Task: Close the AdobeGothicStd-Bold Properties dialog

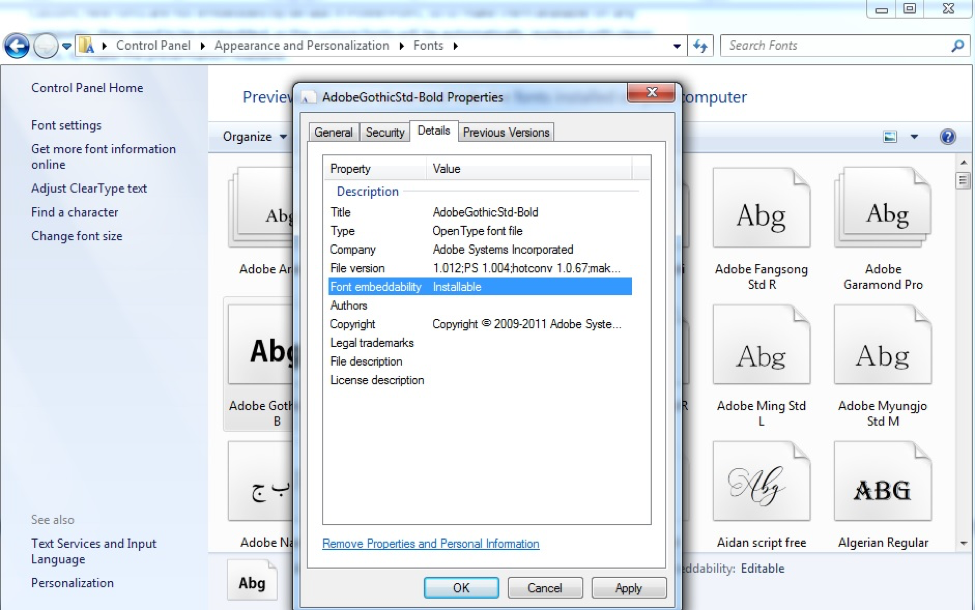Action: [652, 93]
